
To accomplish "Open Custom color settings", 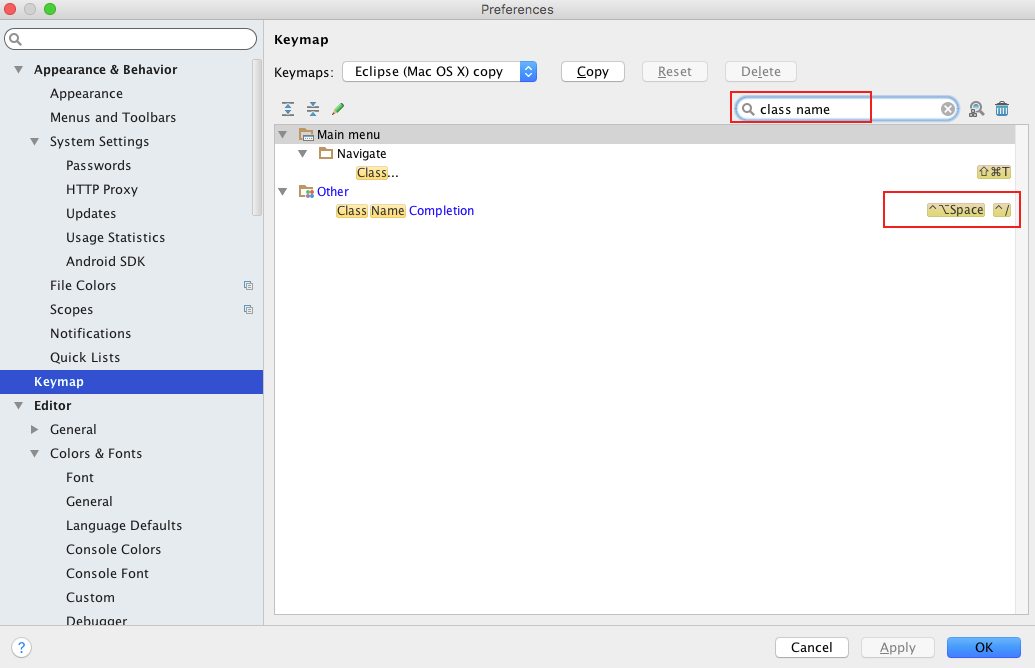I will tap(90, 597).
